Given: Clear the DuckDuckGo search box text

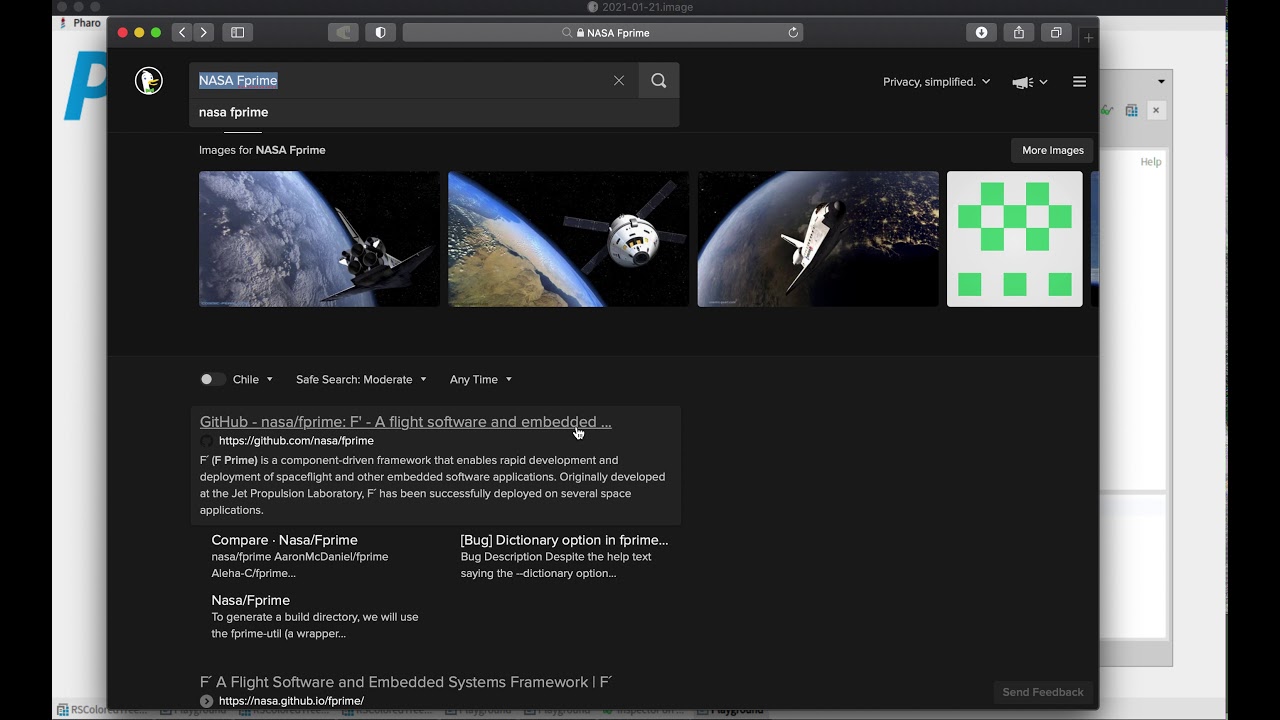Looking at the screenshot, I should pyautogui.click(x=619, y=81).
